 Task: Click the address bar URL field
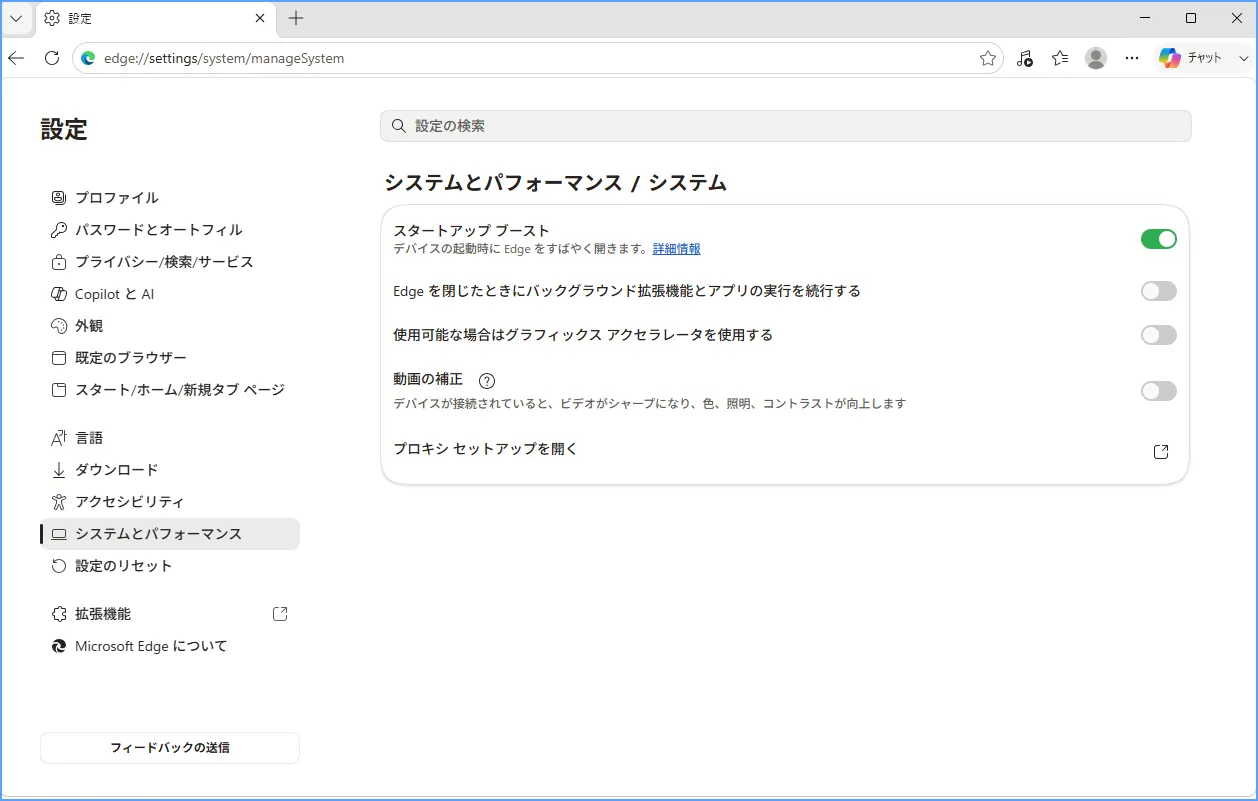click(x=538, y=58)
